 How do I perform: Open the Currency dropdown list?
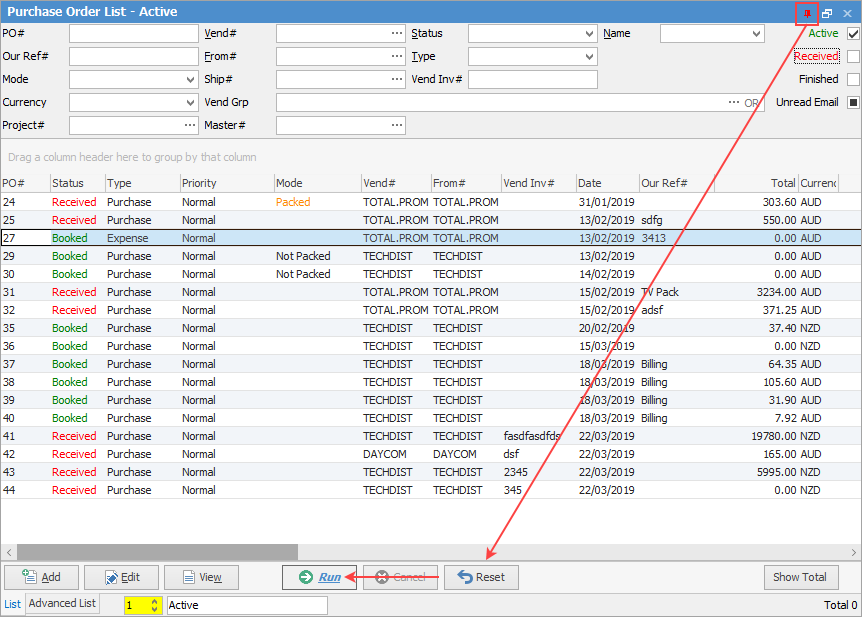click(x=190, y=102)
